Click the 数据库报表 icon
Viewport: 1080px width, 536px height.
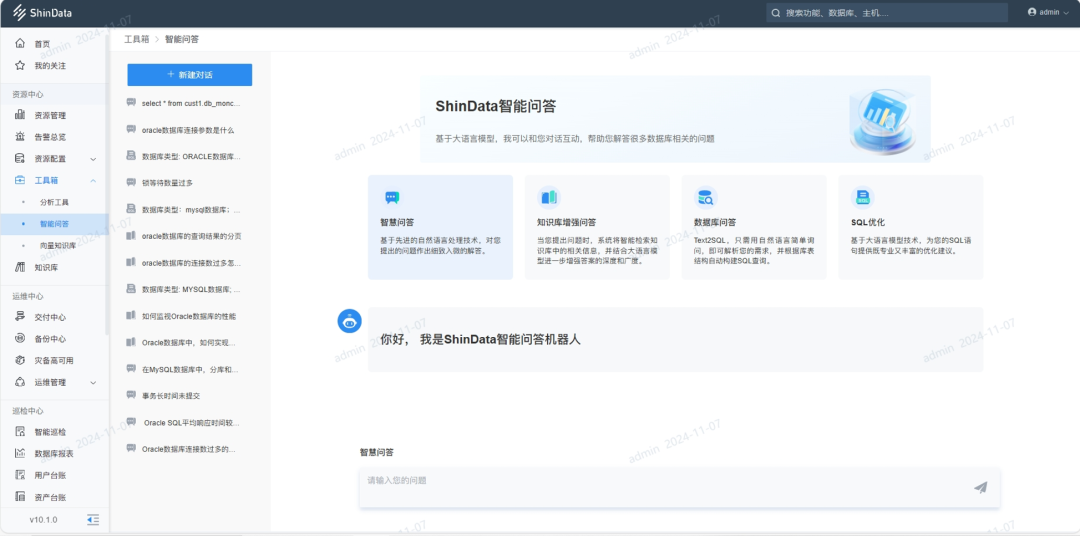pos(20,453)
